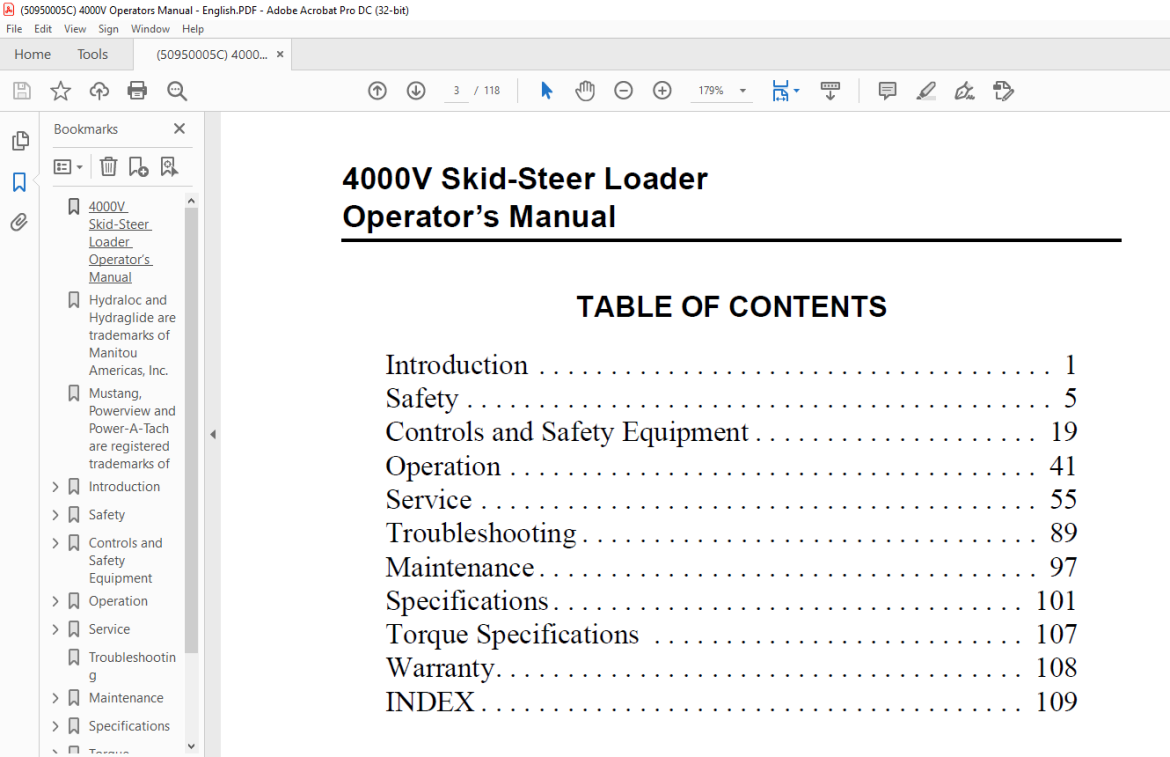
Task: Open the Maintenance bookmark link
Action: 126,698
